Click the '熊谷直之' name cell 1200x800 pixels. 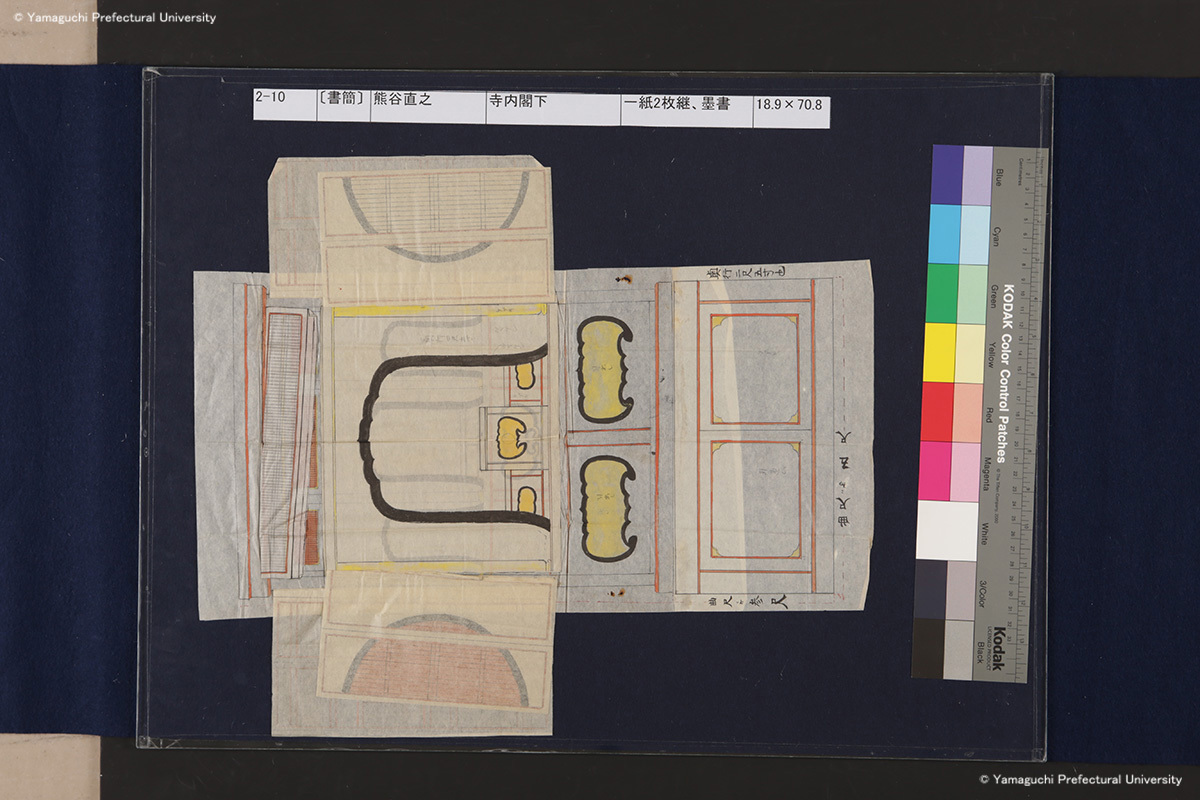427,103
